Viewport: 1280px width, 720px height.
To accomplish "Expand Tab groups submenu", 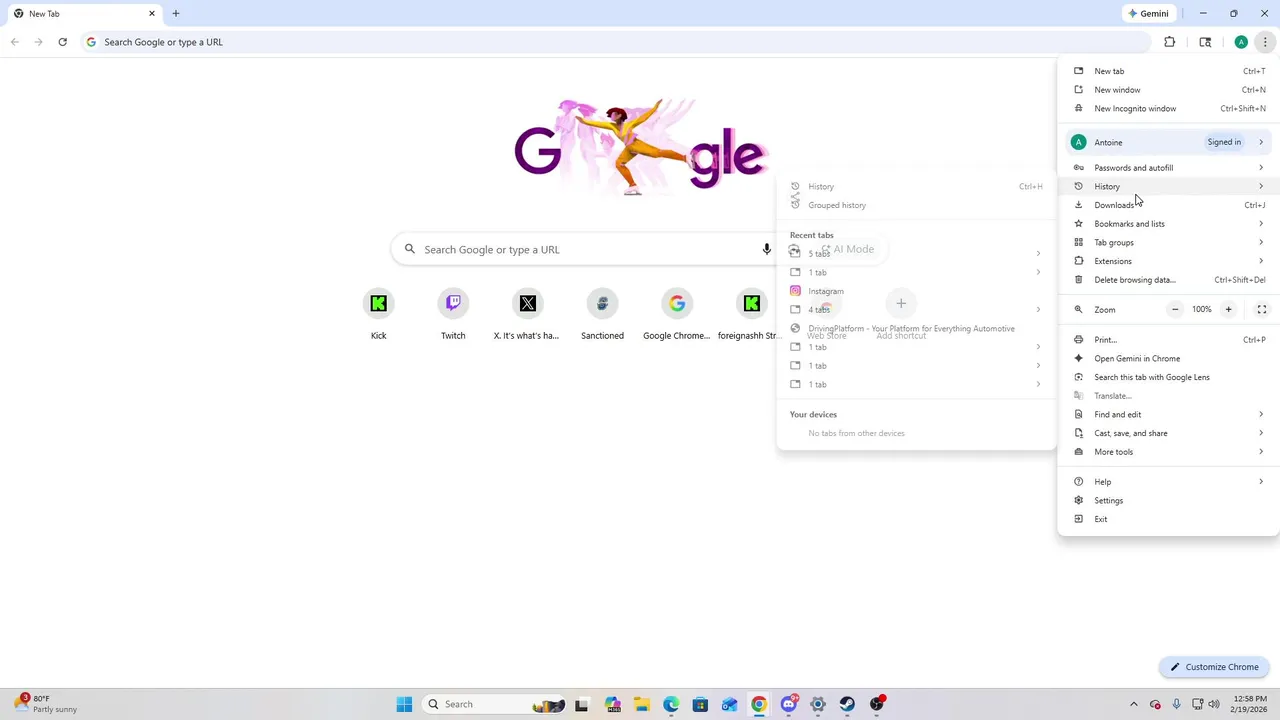I will [1169, 242].
